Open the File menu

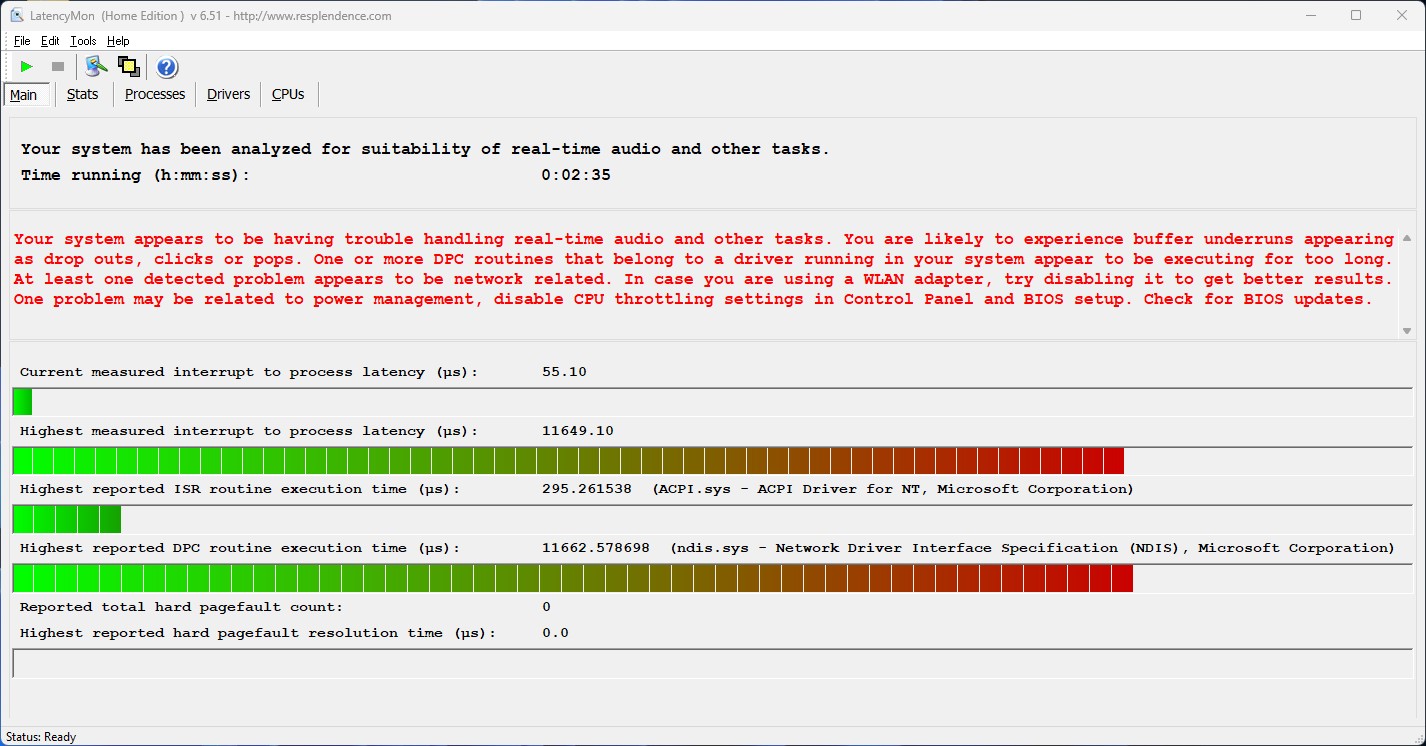(22, 41)
